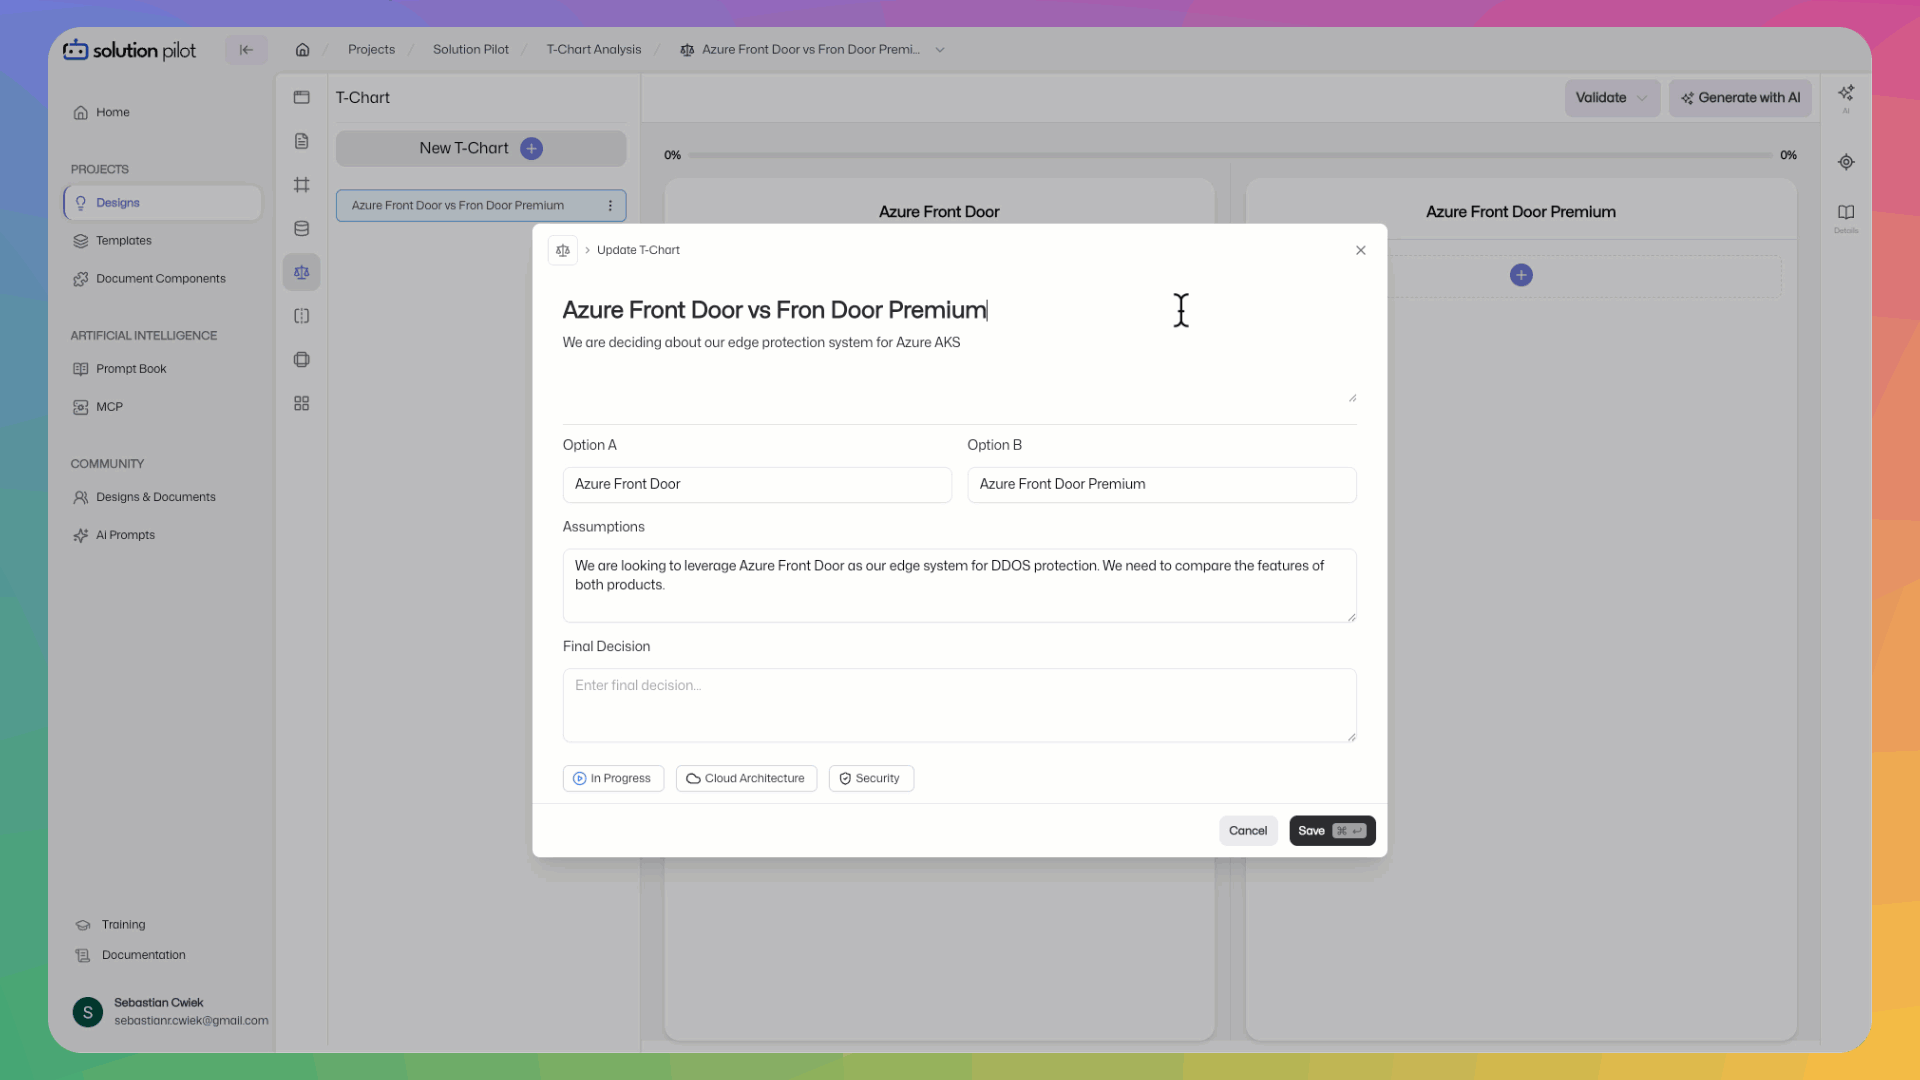
Task: Click the Final Decision text area
Action: tap(959, 706)
